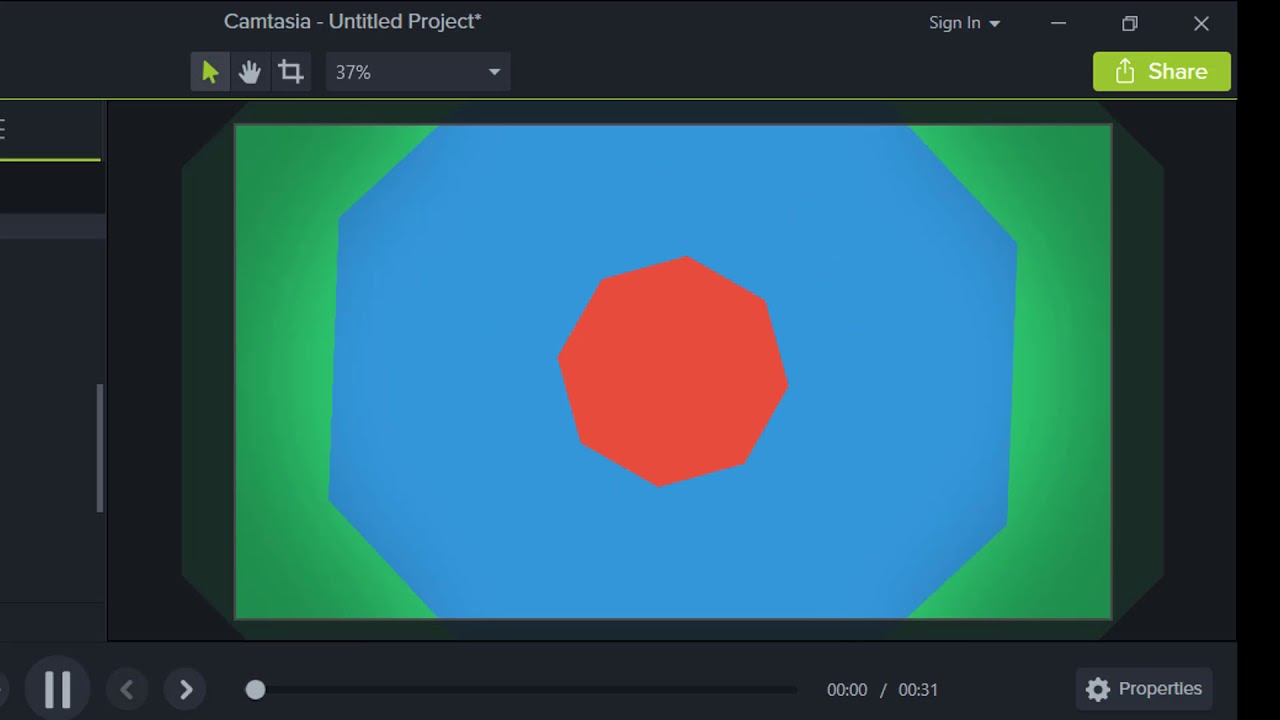Enable the Crop tool
Screen dimensions: 1280x720
coord(291,72)
